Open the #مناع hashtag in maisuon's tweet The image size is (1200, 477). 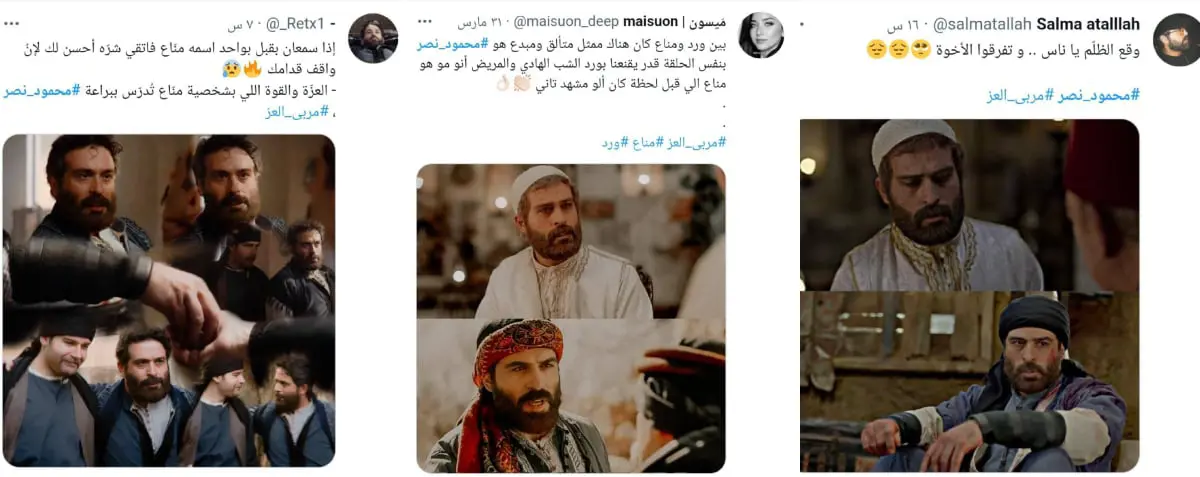(646, 143)
